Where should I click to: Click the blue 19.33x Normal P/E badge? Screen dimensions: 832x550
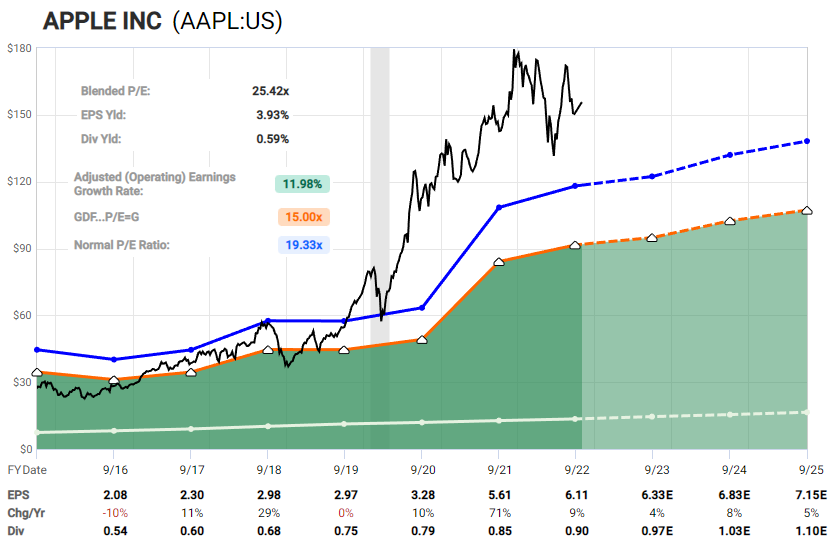click(x=304, y=245)
